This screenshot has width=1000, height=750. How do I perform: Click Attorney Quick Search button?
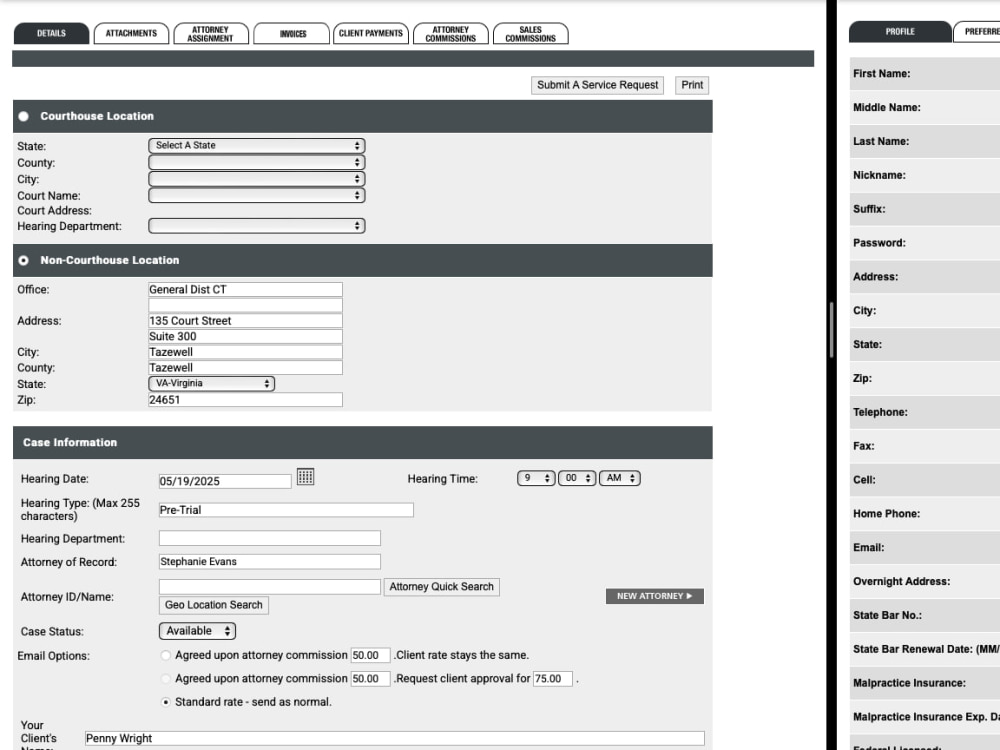click(x=441, y=587)
